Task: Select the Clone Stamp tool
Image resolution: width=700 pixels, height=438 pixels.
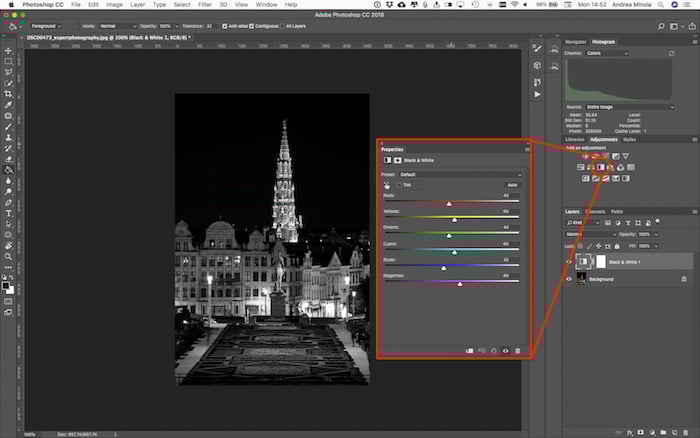Action: [x=8, y=138]
